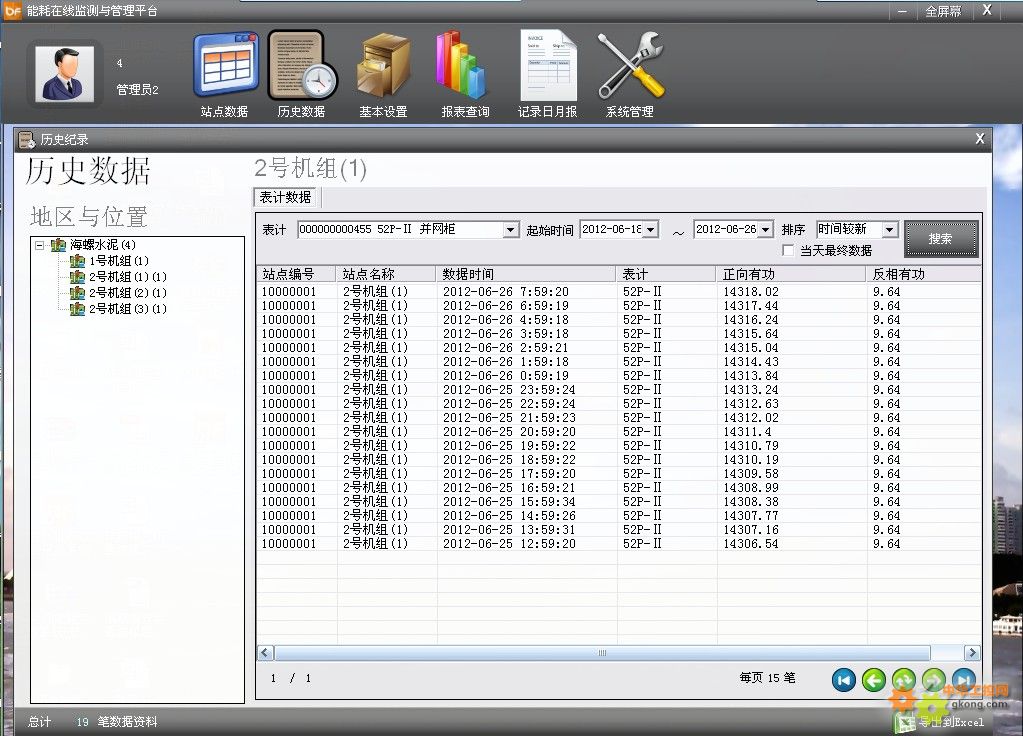The image size is (1023, 736).
Task: Select the 表计数据 tab
Action: click(286, 197)
